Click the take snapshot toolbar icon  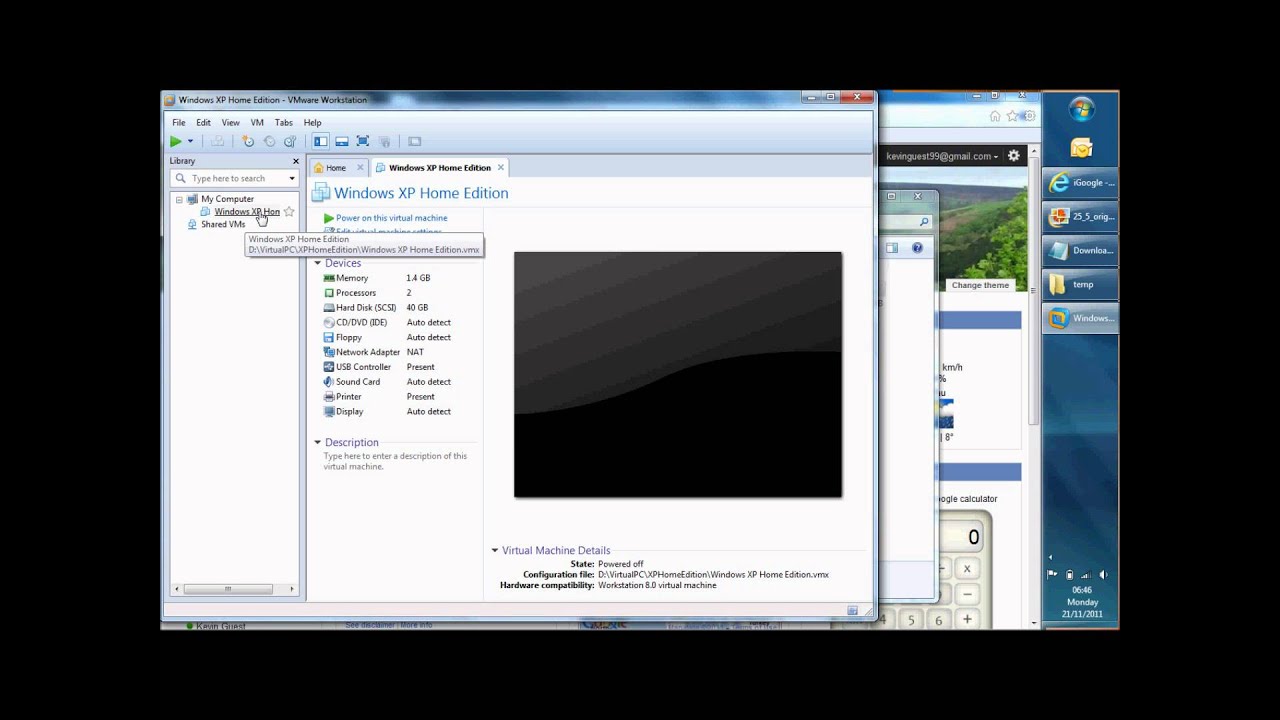click(248, 141)
